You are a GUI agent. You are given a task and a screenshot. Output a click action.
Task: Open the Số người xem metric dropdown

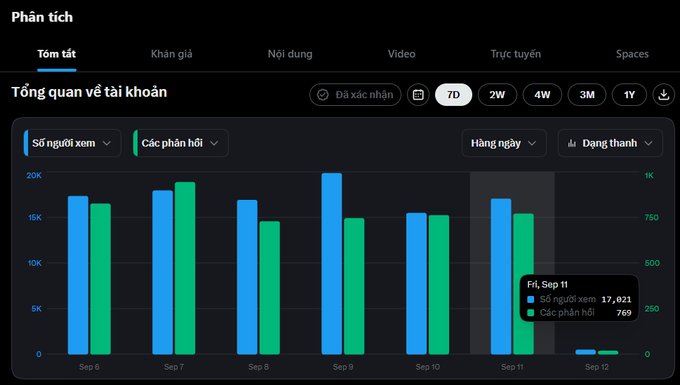[x=72, y=143]
